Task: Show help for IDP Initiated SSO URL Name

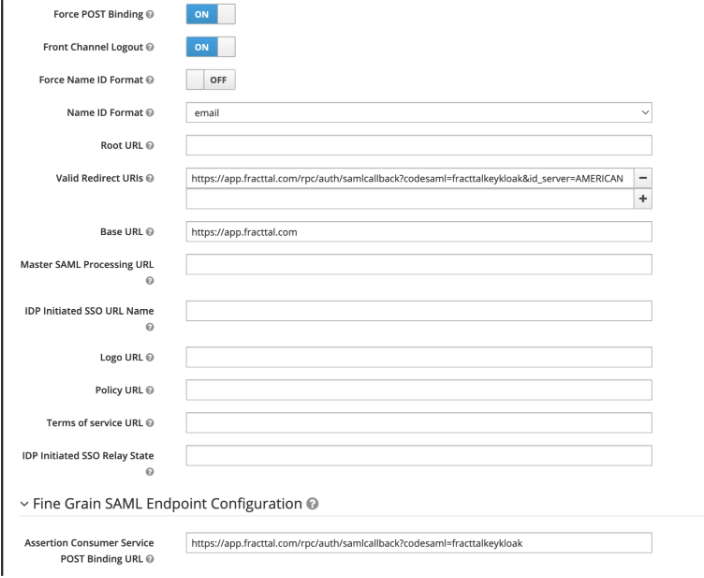Action: [150, 327]
